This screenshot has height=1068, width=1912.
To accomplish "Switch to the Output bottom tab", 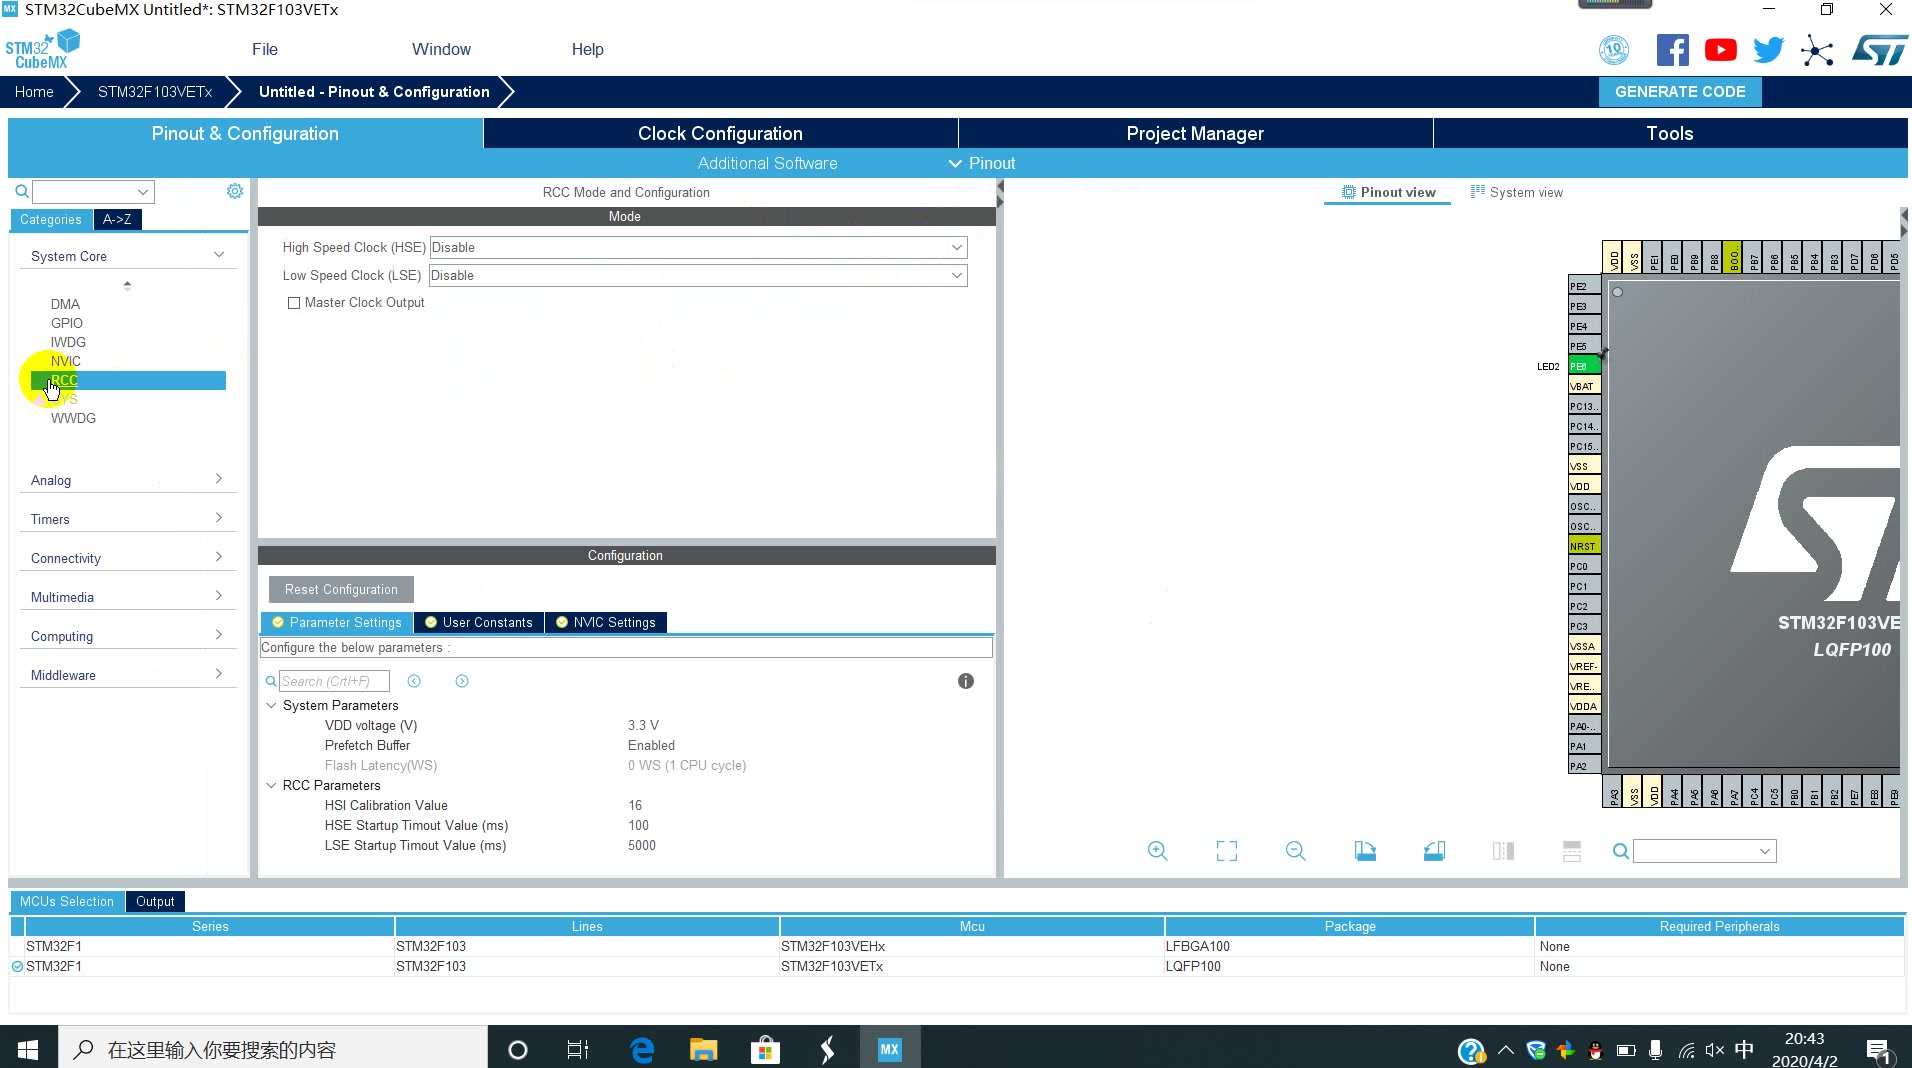I will (x=155, y=901).
